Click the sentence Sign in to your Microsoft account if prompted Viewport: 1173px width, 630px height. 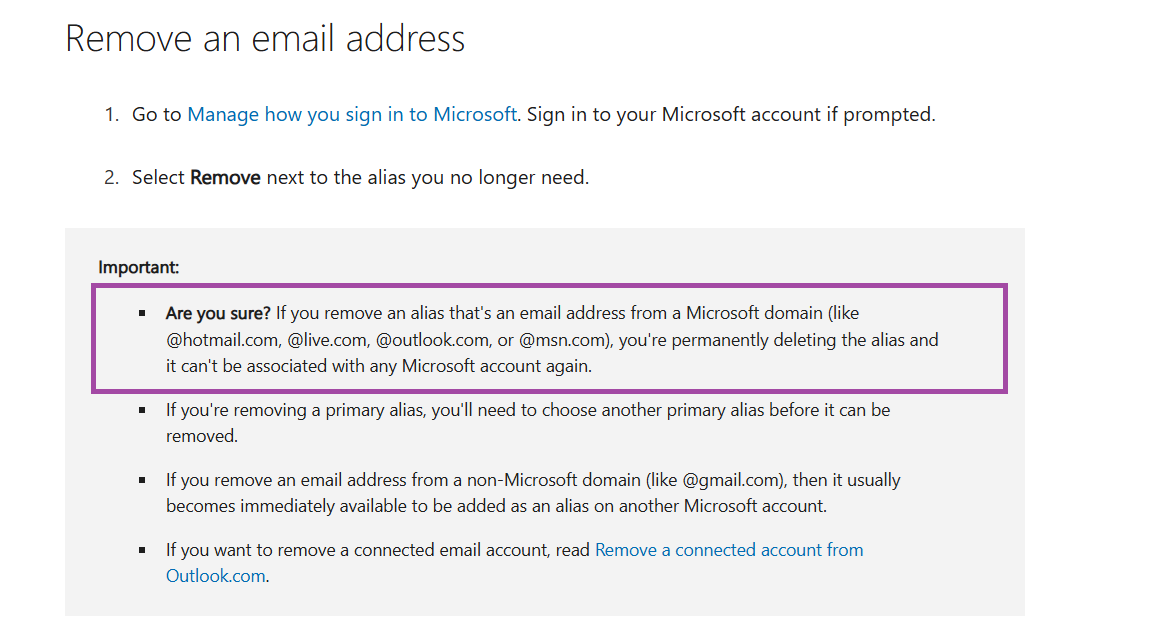731,114
